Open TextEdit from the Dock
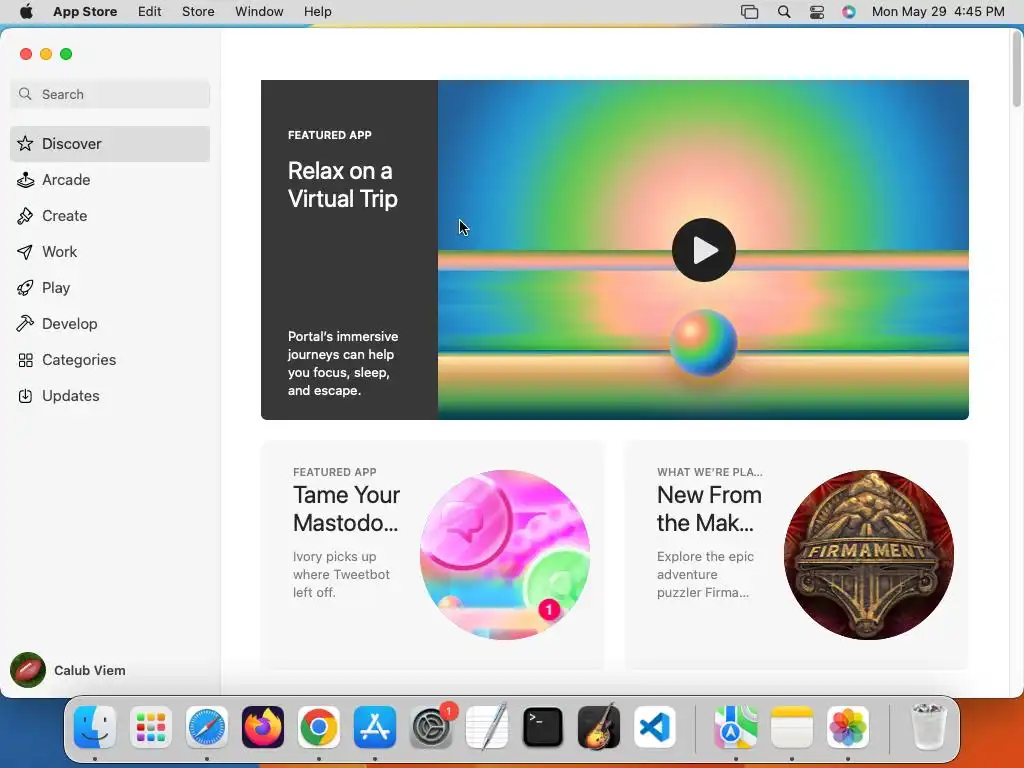Viewport: 1024px width, 768px height. click(x=487, y=727)
